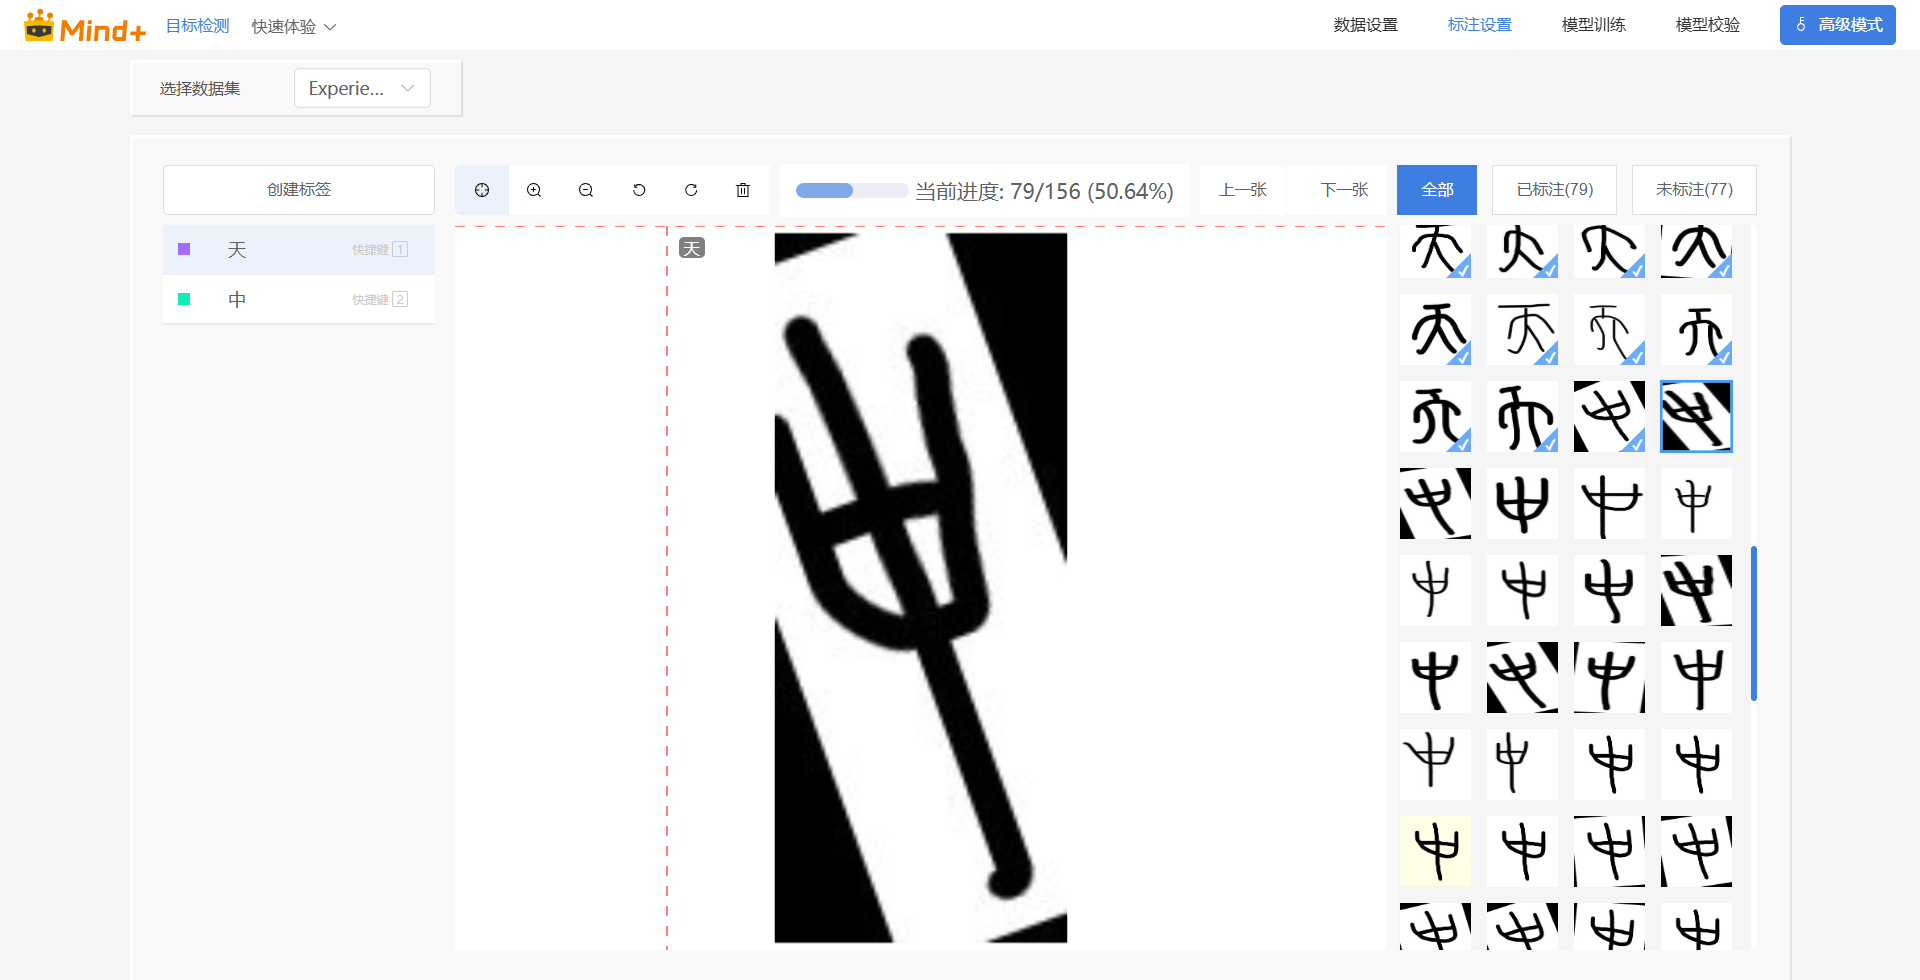Open the shortcut key badge next to label 中
The height and width of the screenshot is (980, 1920).
(x=399, y=298)
